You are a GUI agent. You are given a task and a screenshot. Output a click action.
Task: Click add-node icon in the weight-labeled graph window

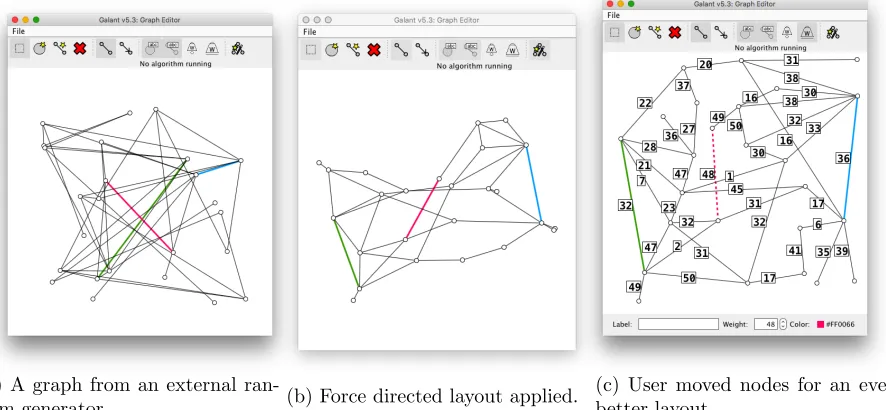635,32
